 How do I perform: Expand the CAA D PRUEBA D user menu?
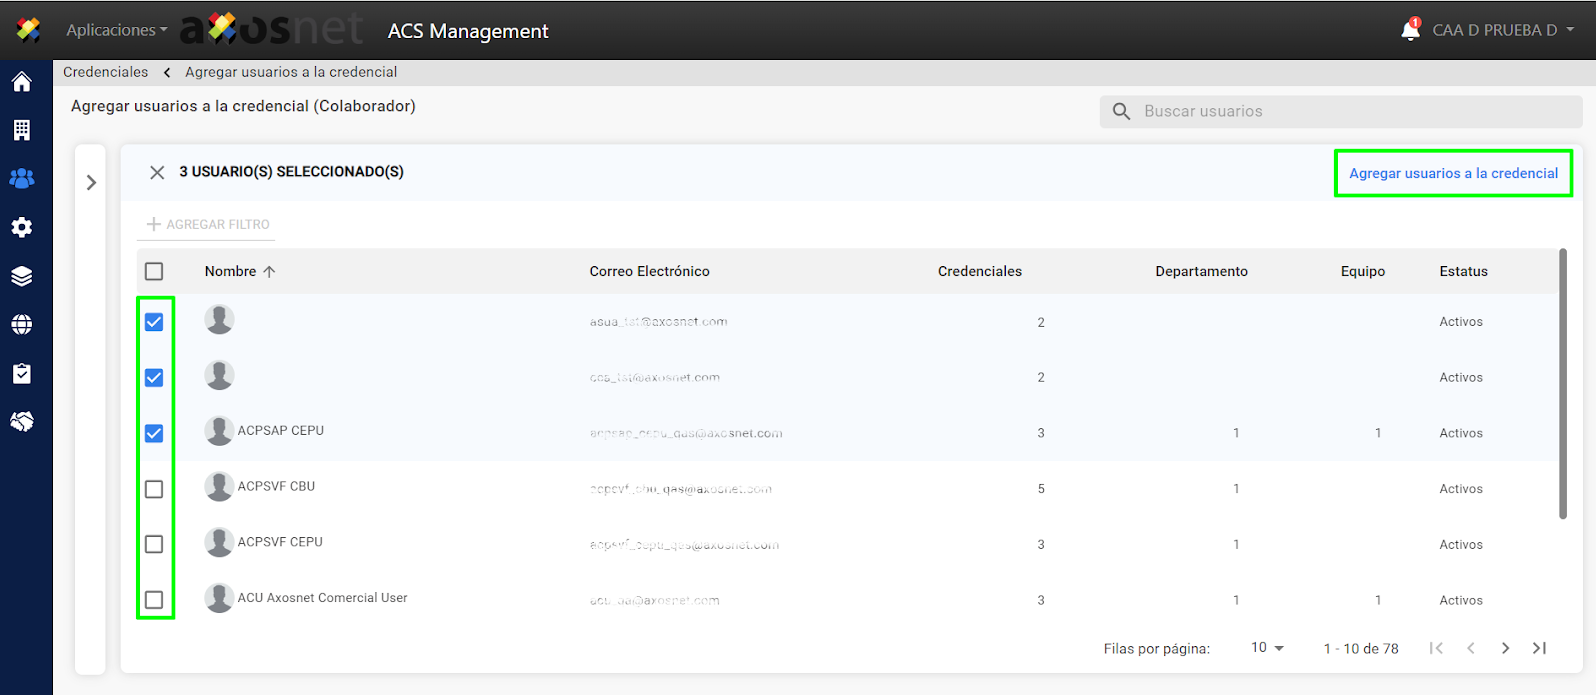1502,30
